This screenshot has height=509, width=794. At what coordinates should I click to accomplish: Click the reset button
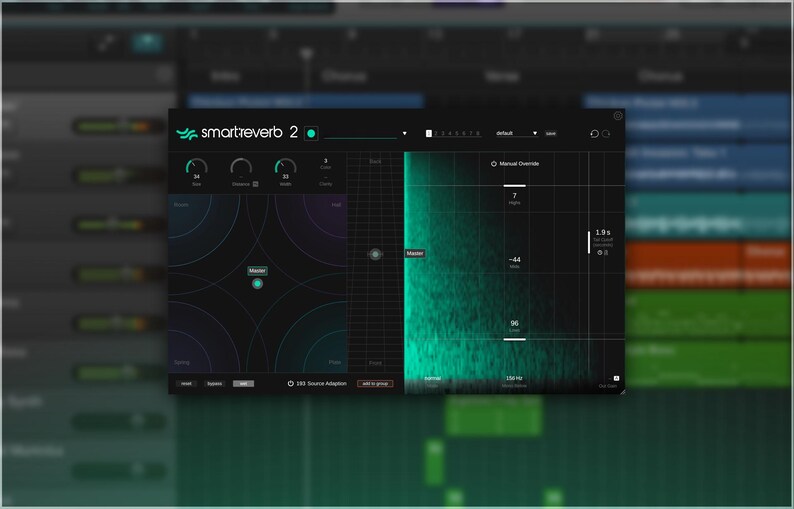(186, 383)
